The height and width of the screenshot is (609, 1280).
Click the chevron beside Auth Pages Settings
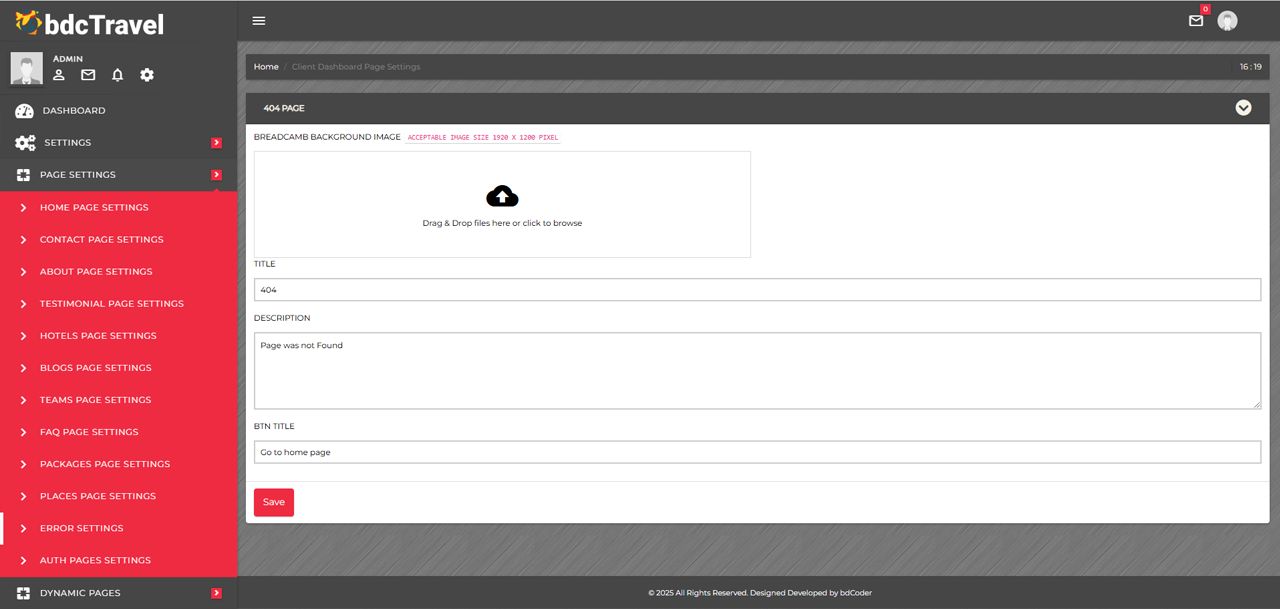coord(23,560)
